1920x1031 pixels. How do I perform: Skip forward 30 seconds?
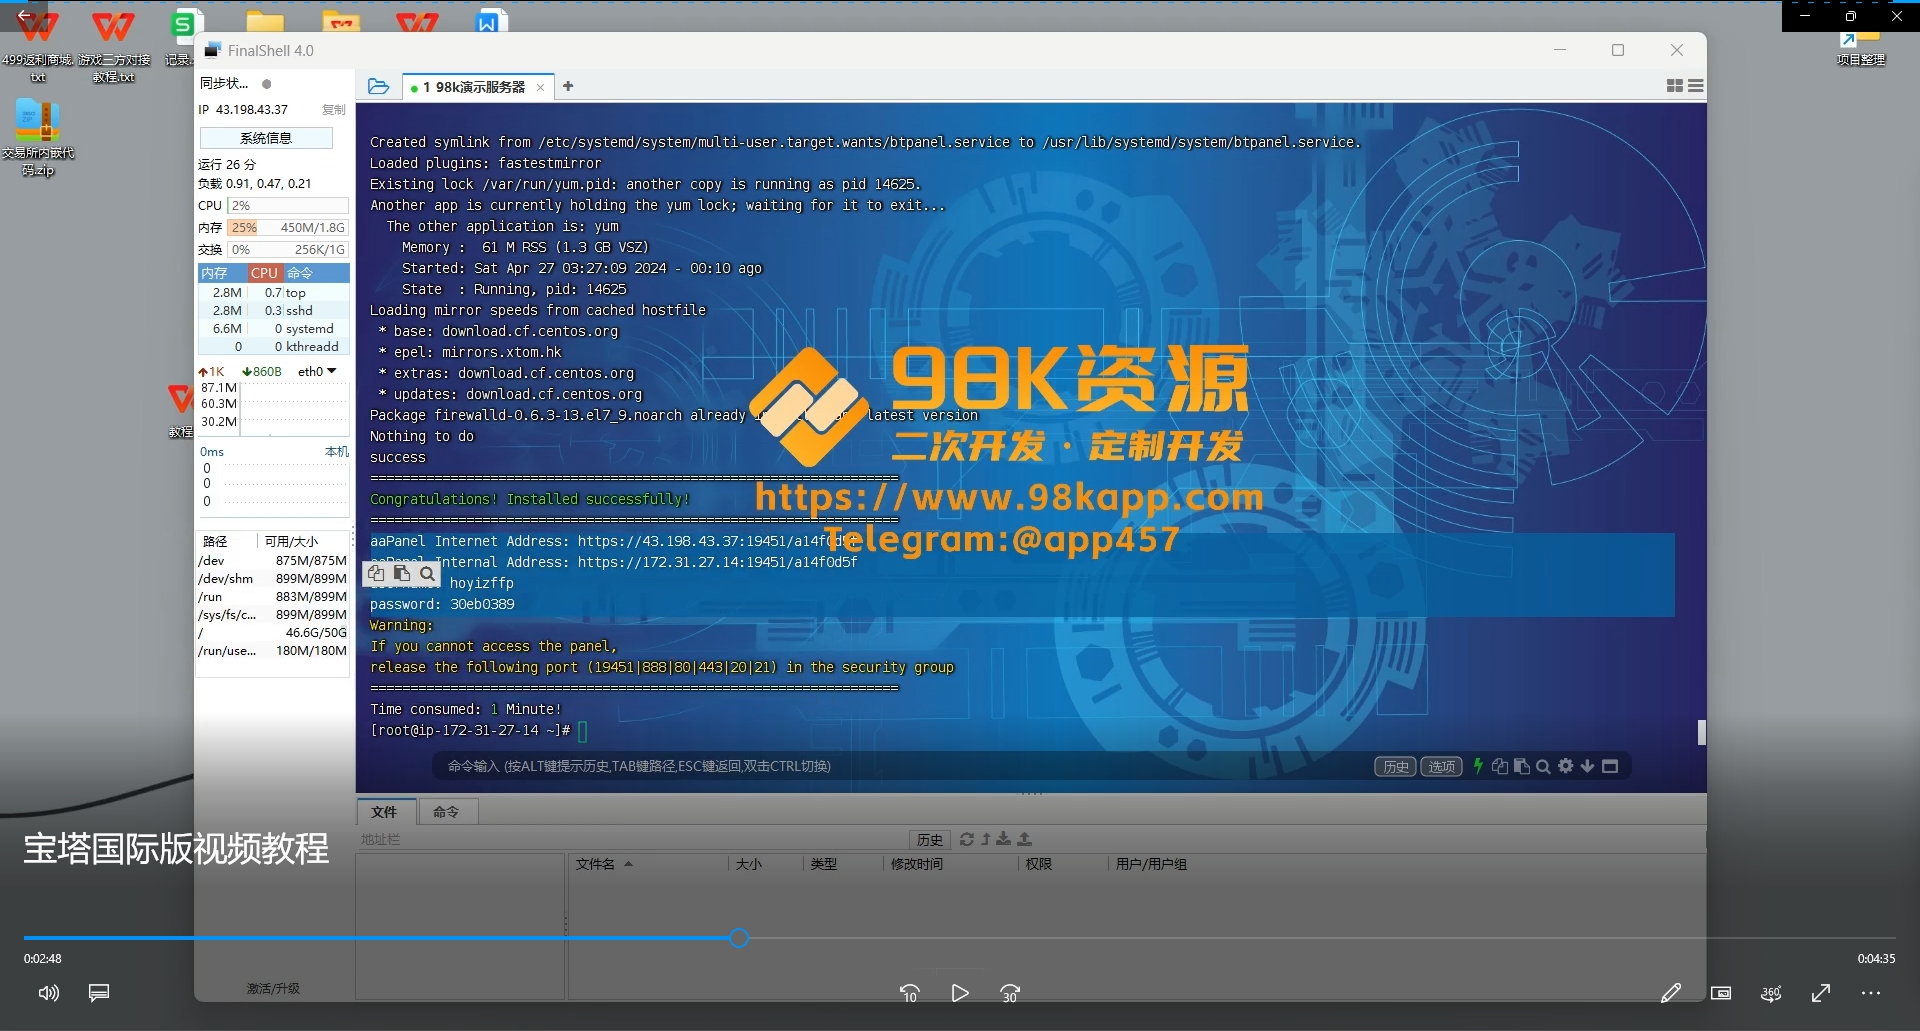point(1010,993)
